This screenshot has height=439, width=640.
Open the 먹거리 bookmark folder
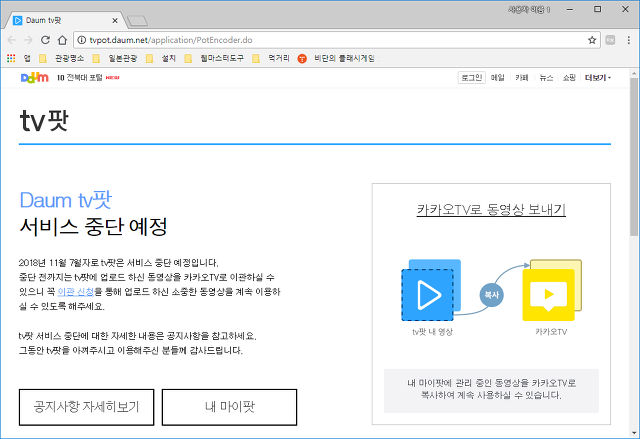[x=271, y=58]
